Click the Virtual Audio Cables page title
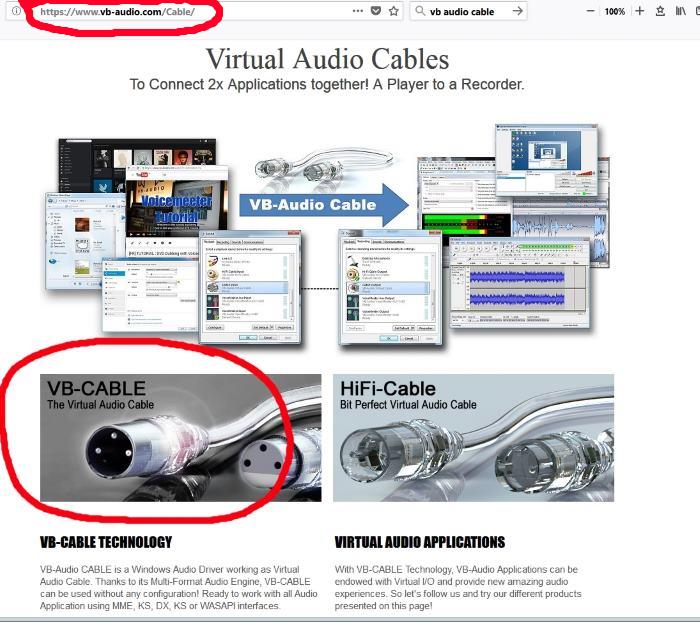 pyautogui.click(x=327, y=59)
